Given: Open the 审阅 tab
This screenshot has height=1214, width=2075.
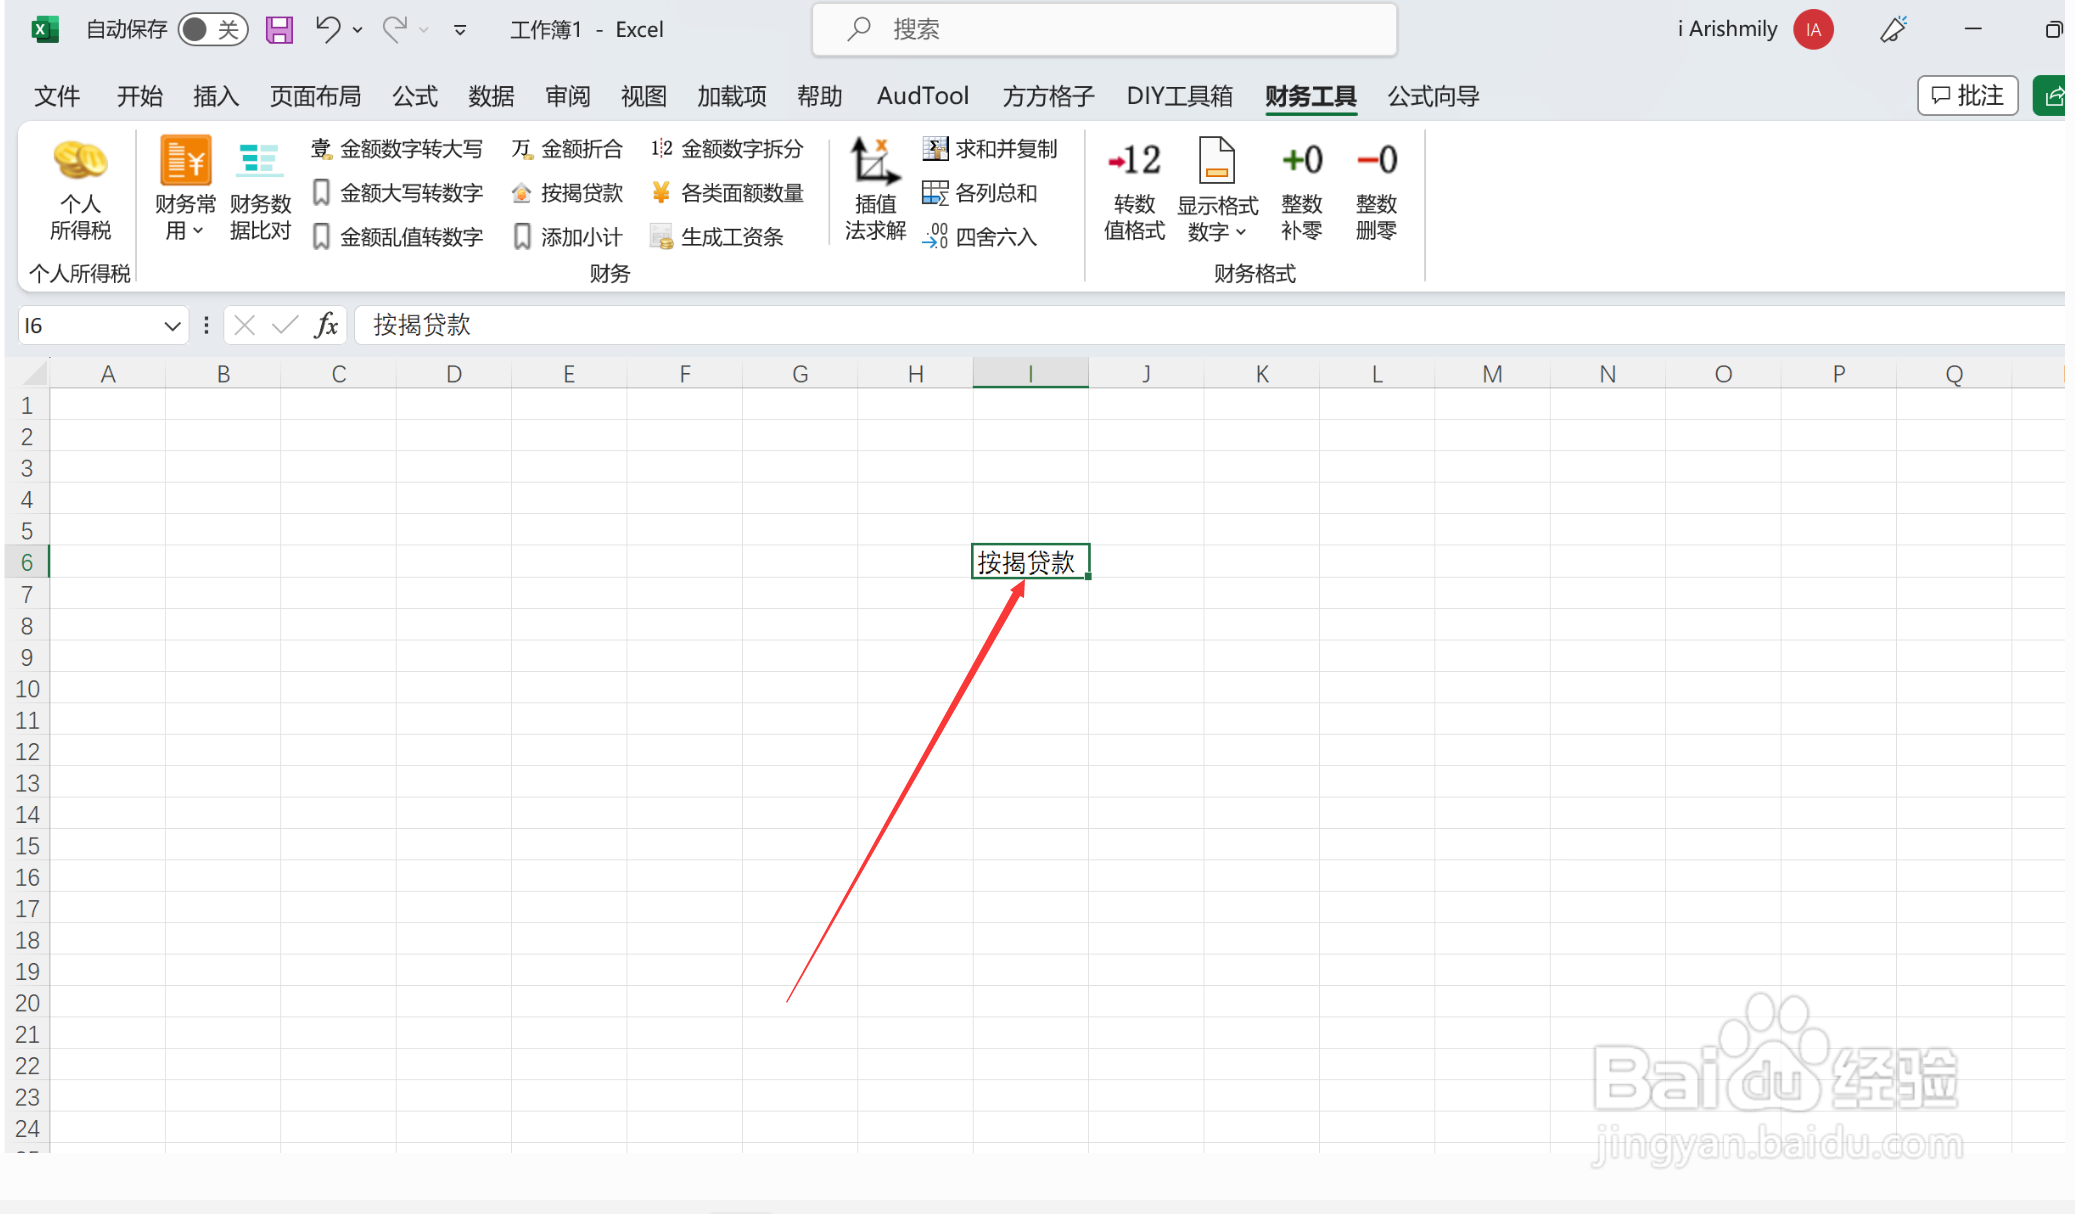Looking at the screenshot, I should (x=567, y=96).
